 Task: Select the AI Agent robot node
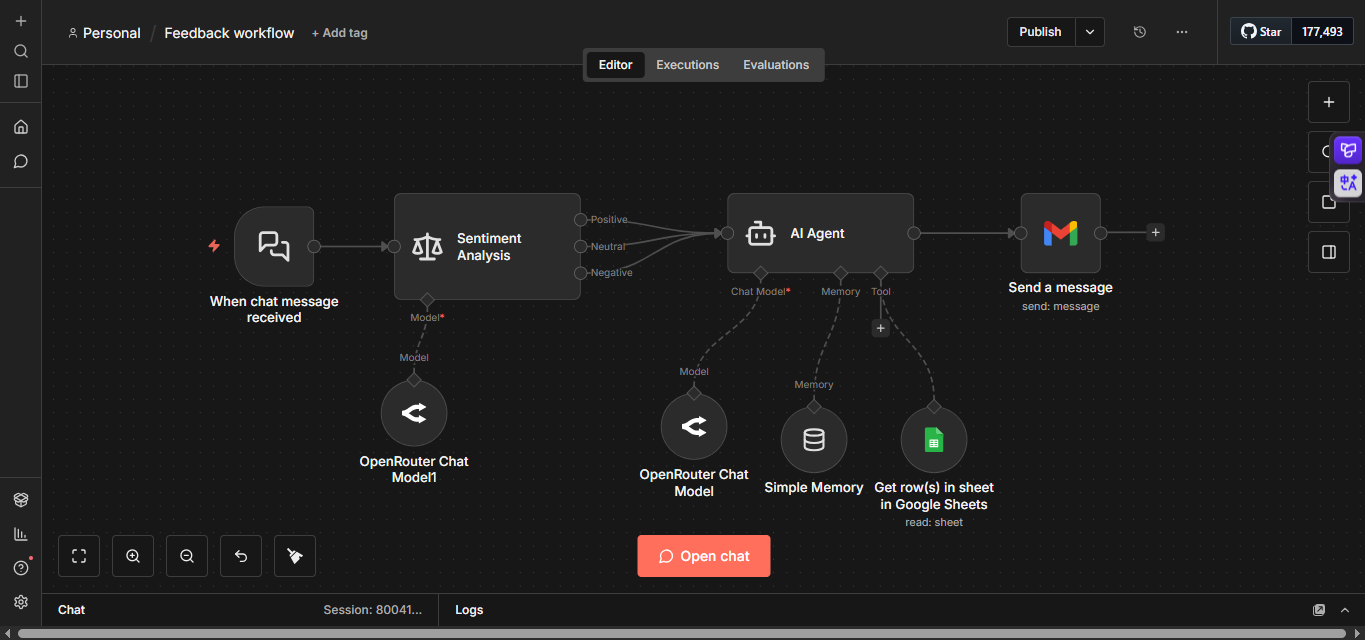coord(820,233)
